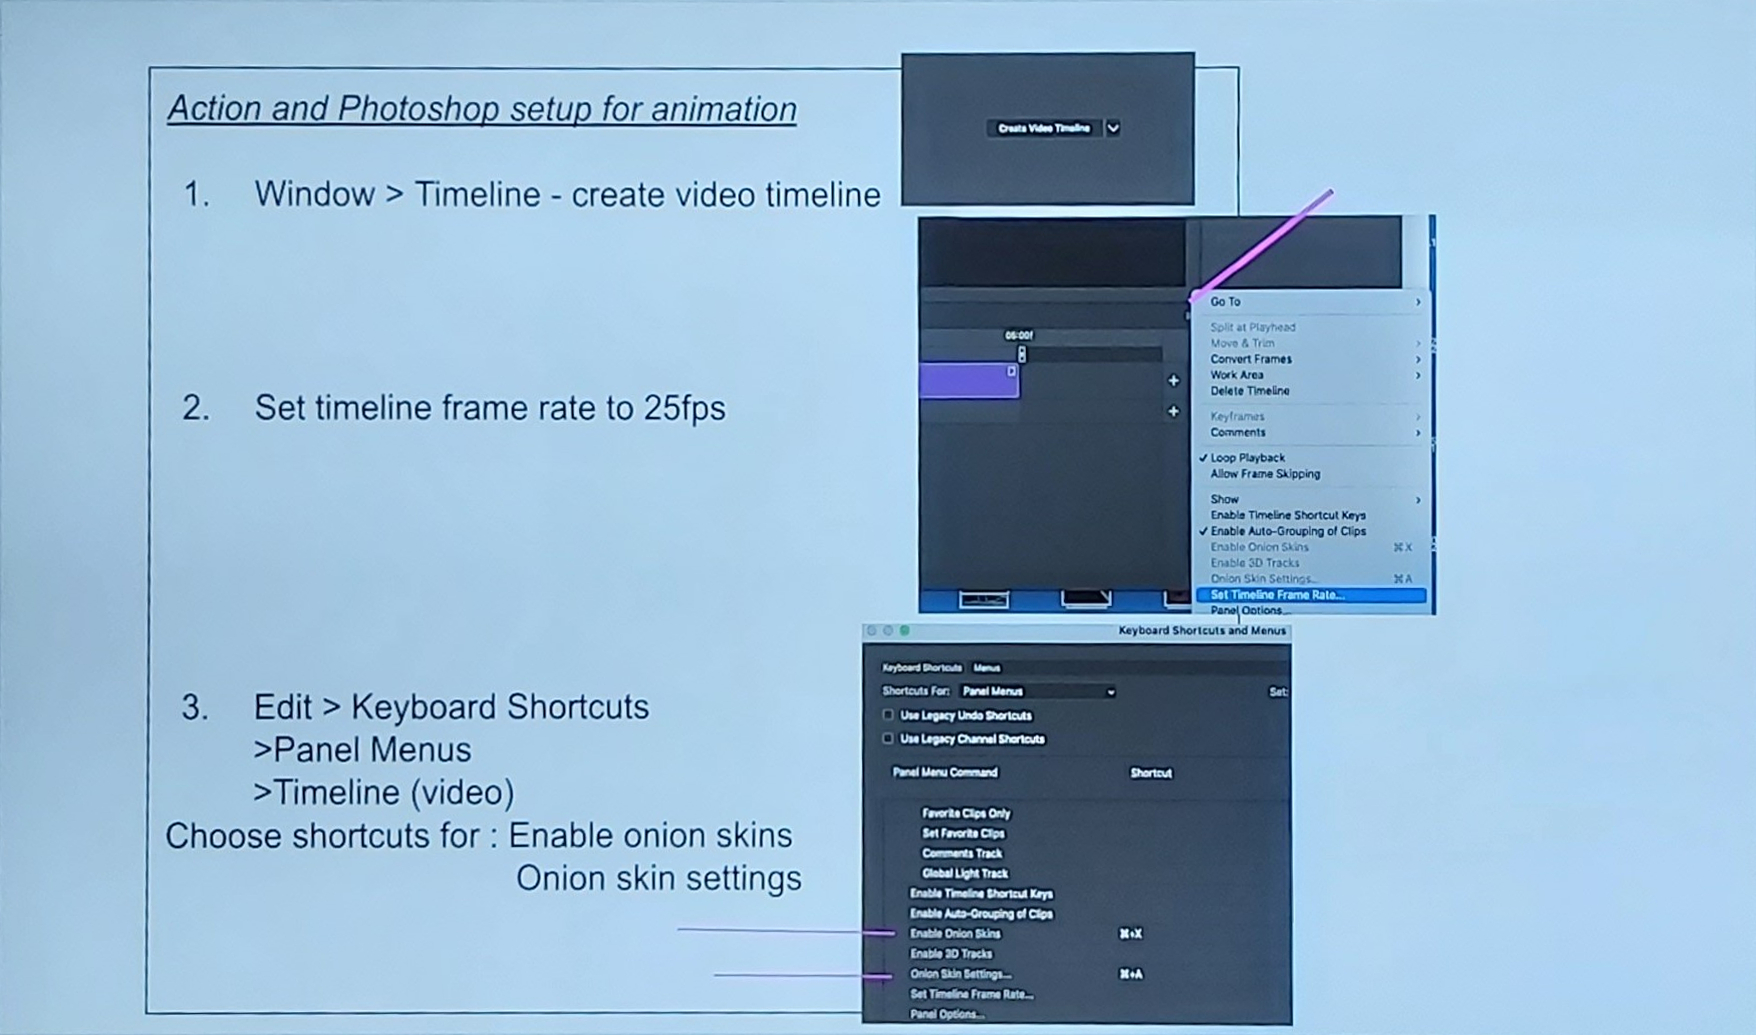Toggle Enable Timeline Shortcut Keys in menu
The width and height of the screenshot is (1756, 1035).
coord(1310,515)
